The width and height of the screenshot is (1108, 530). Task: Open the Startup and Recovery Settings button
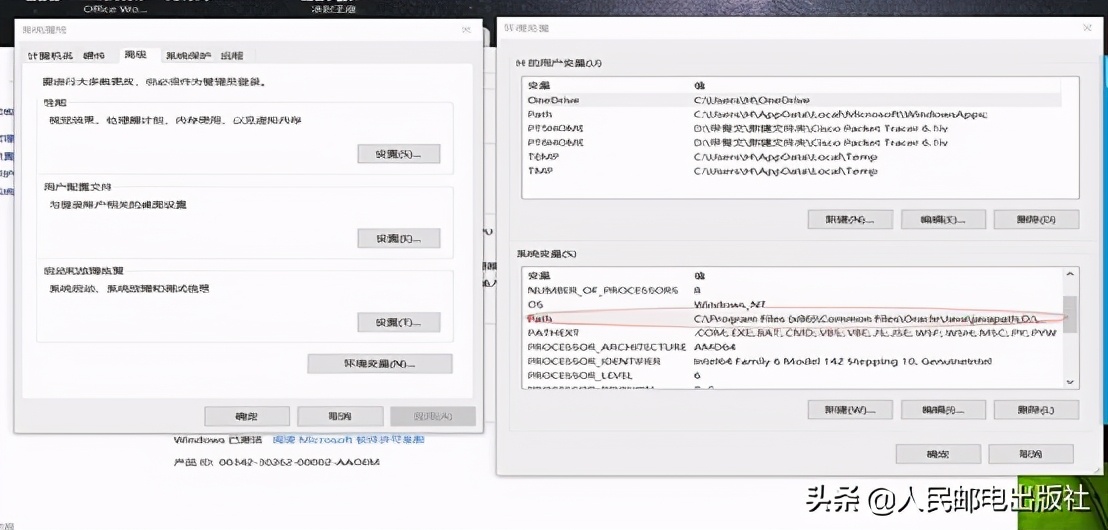[x=399, y=323]
